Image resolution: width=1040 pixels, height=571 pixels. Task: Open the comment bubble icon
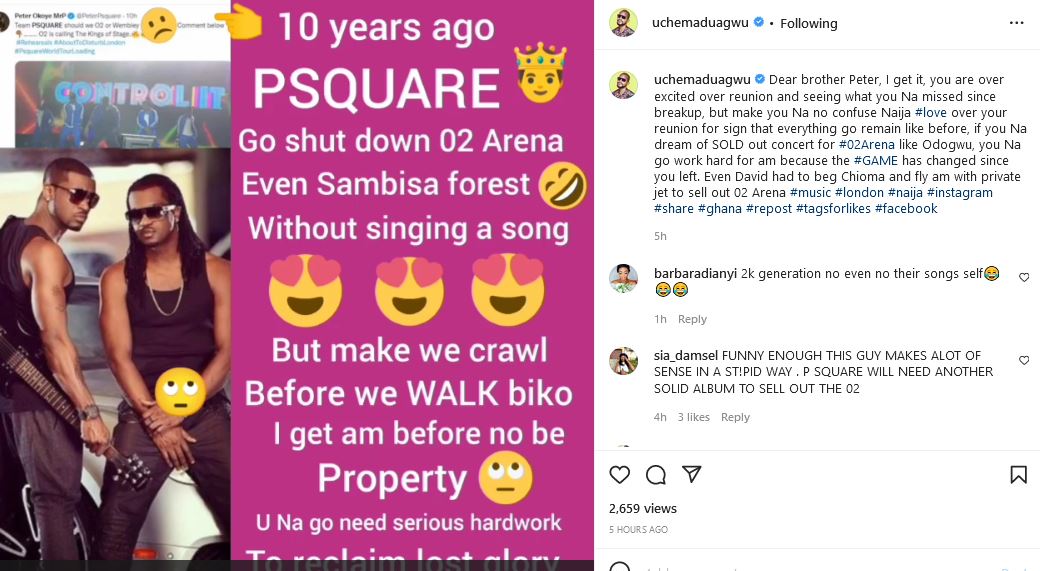(x=656, y=474)
